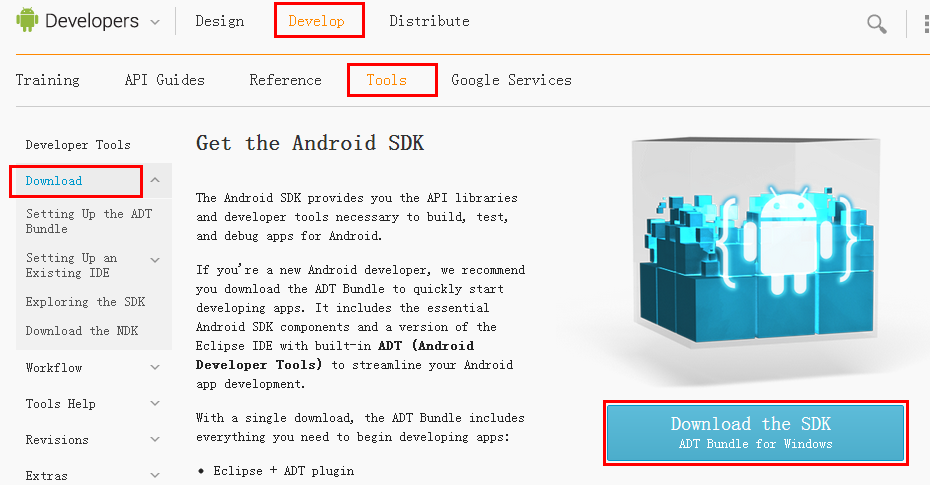Open Download the NDK page

click(x=82, y=331)
